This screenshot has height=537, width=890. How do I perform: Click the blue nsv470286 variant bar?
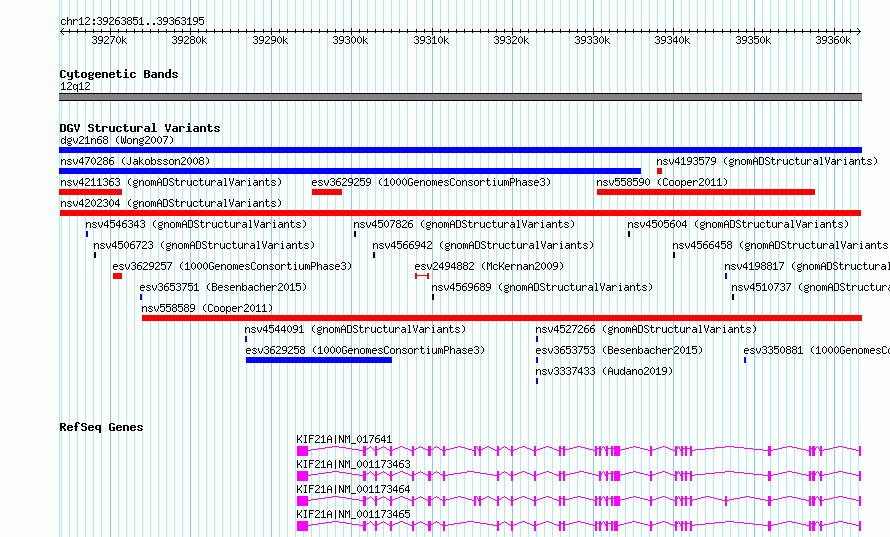[350, 171]
